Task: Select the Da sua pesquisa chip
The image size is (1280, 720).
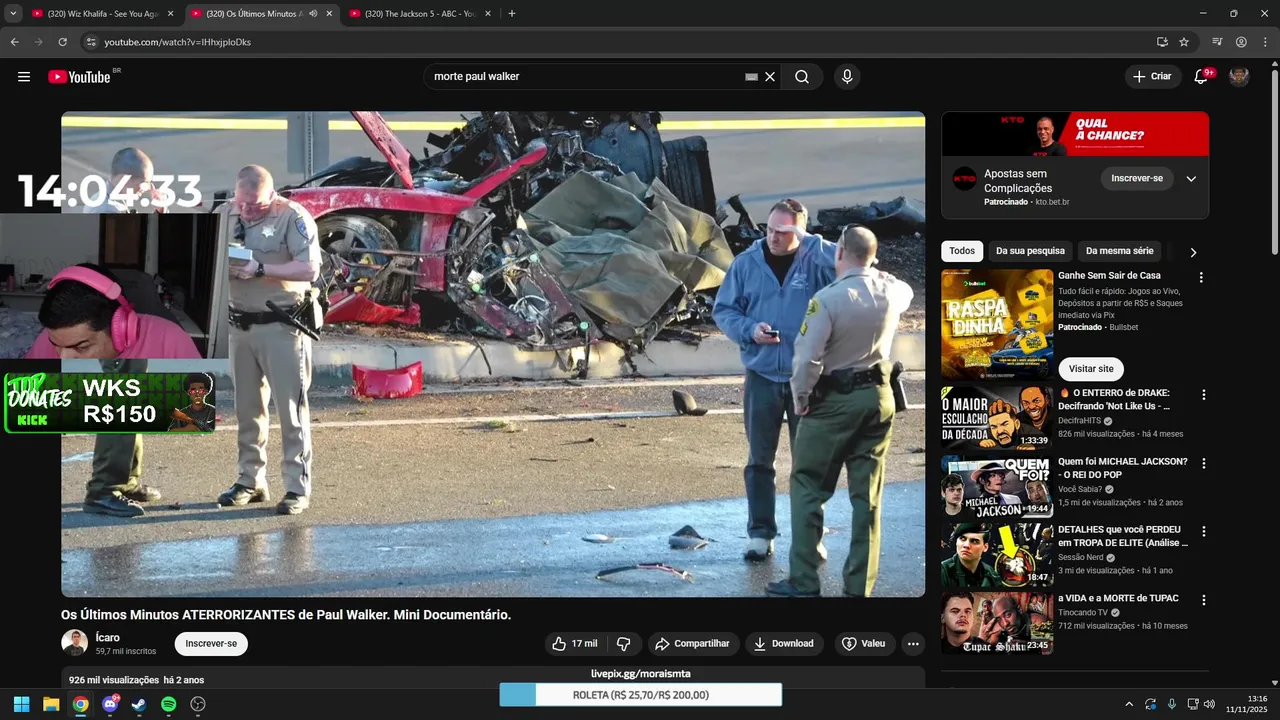Action: [1030, 251]
